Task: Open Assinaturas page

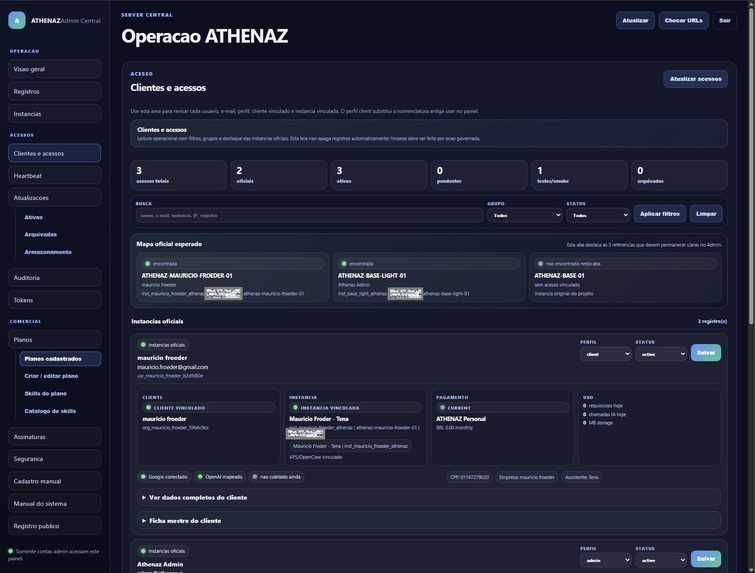Action: (x=54, y=437)
